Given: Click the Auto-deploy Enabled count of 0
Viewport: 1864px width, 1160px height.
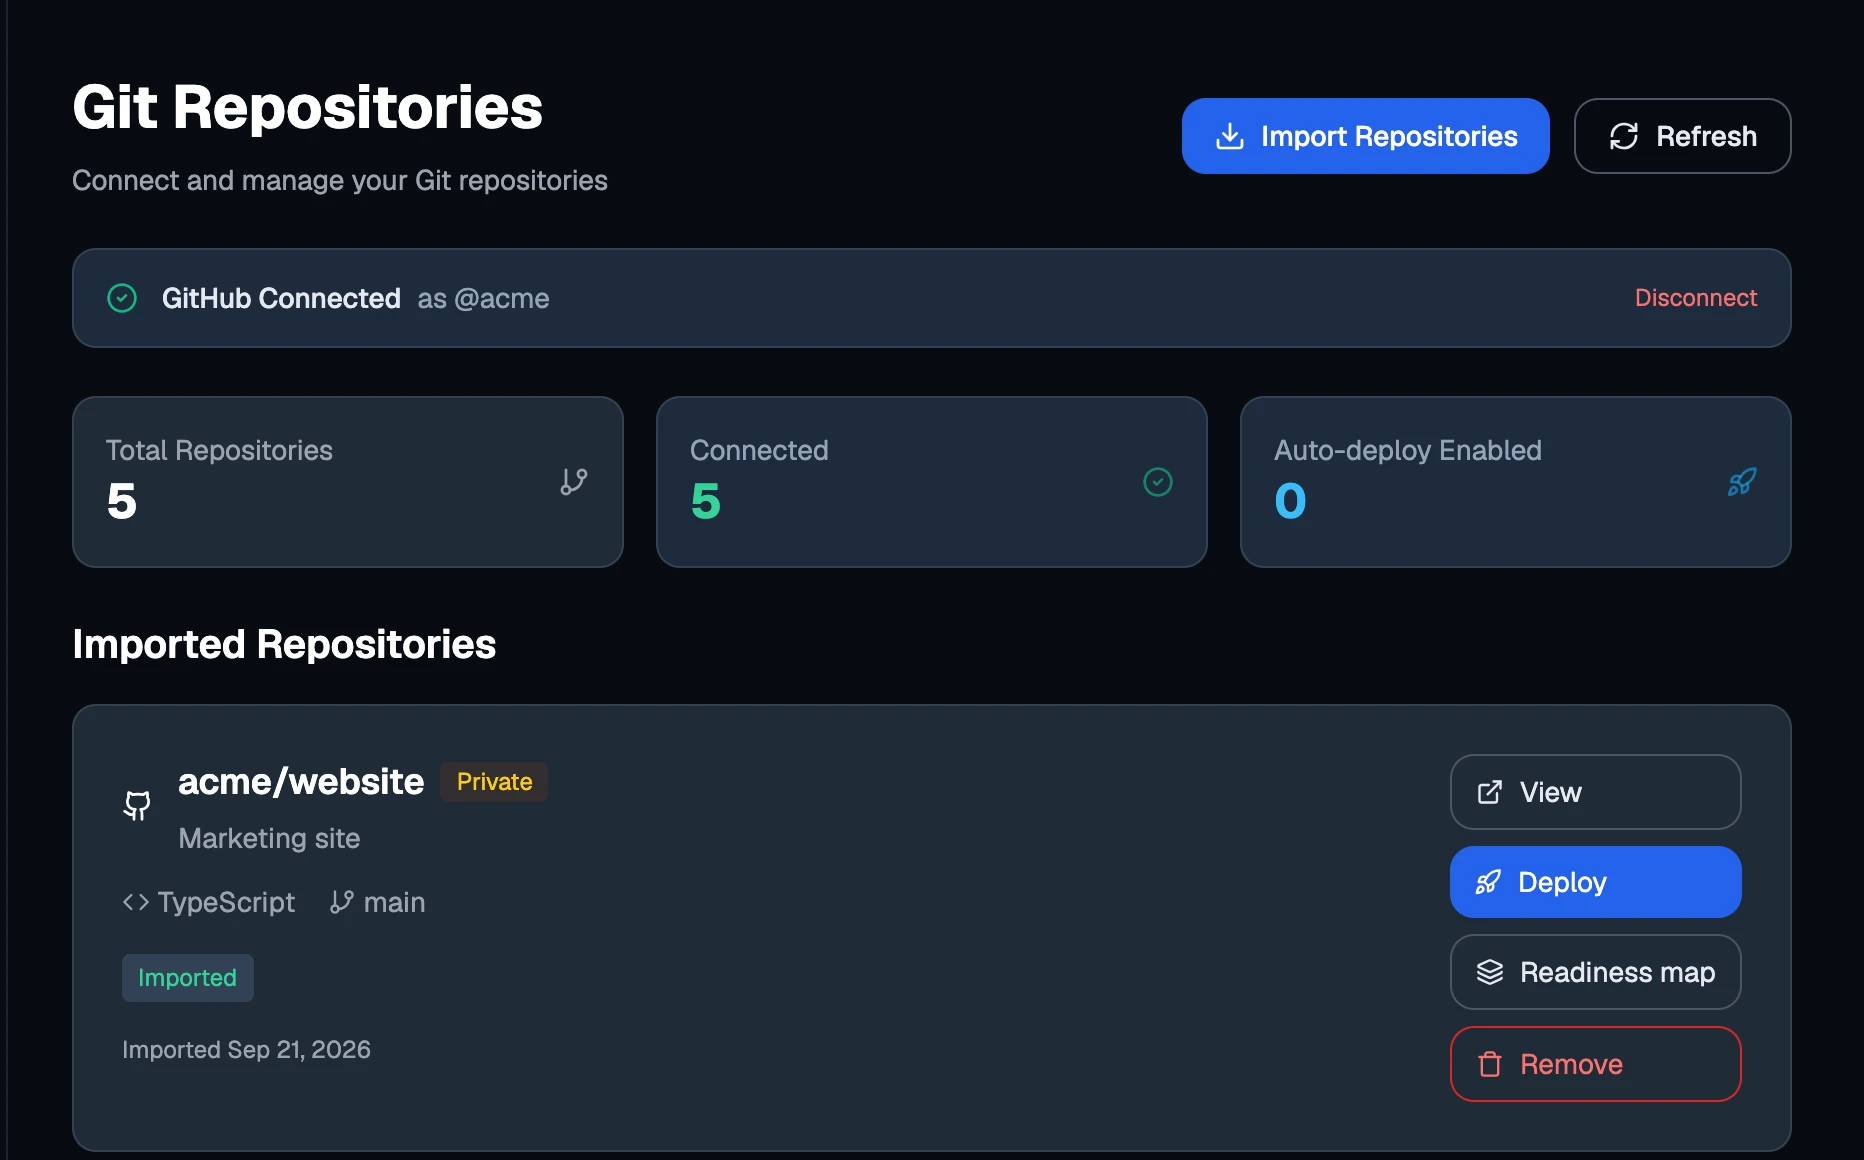Looking at the screenshot, I should tap(1290, 501).
